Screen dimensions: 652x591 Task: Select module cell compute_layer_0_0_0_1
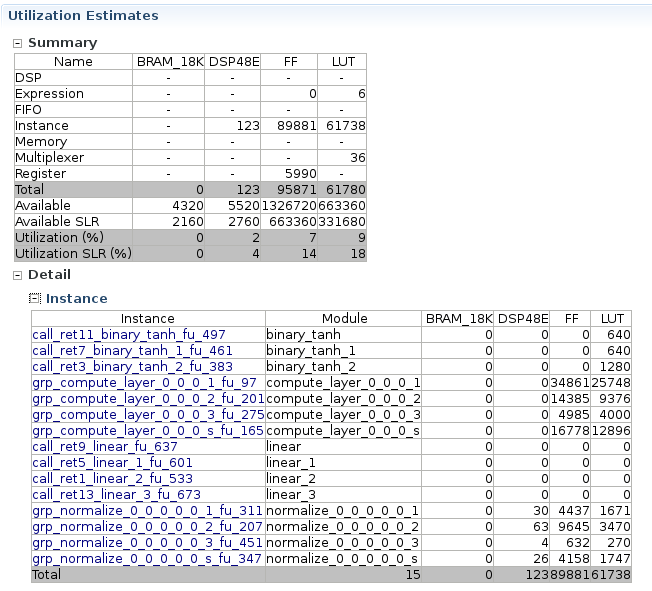pos(343,383)
